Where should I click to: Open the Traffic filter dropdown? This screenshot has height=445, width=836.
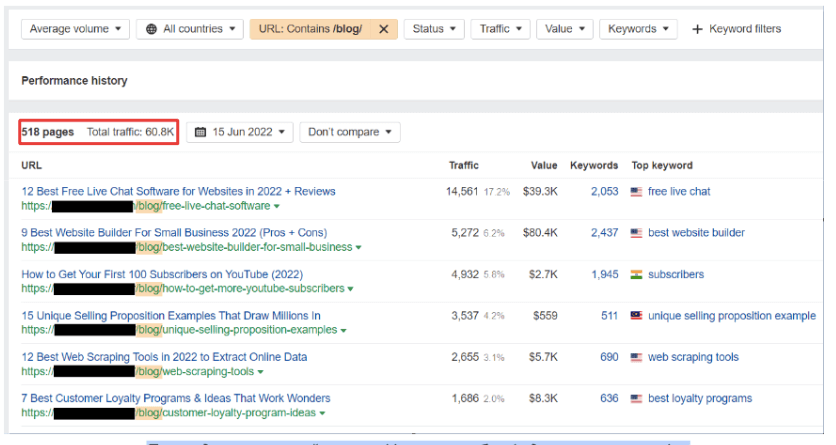500,29
